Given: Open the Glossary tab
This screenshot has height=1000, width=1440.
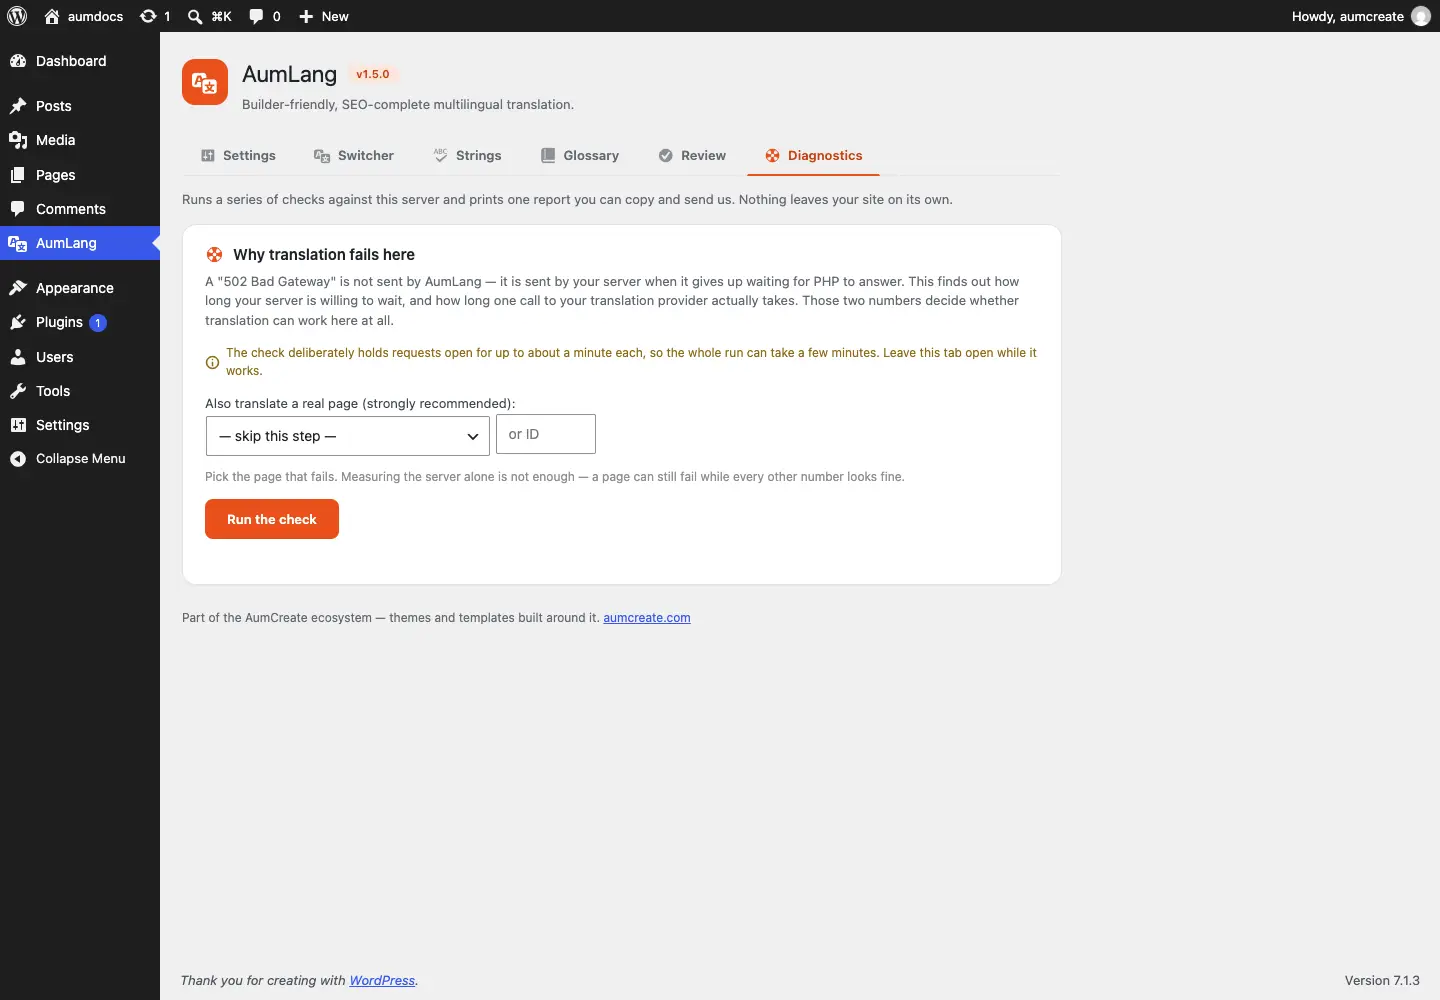Looking at the screenshot, I should tap(580, 156).
